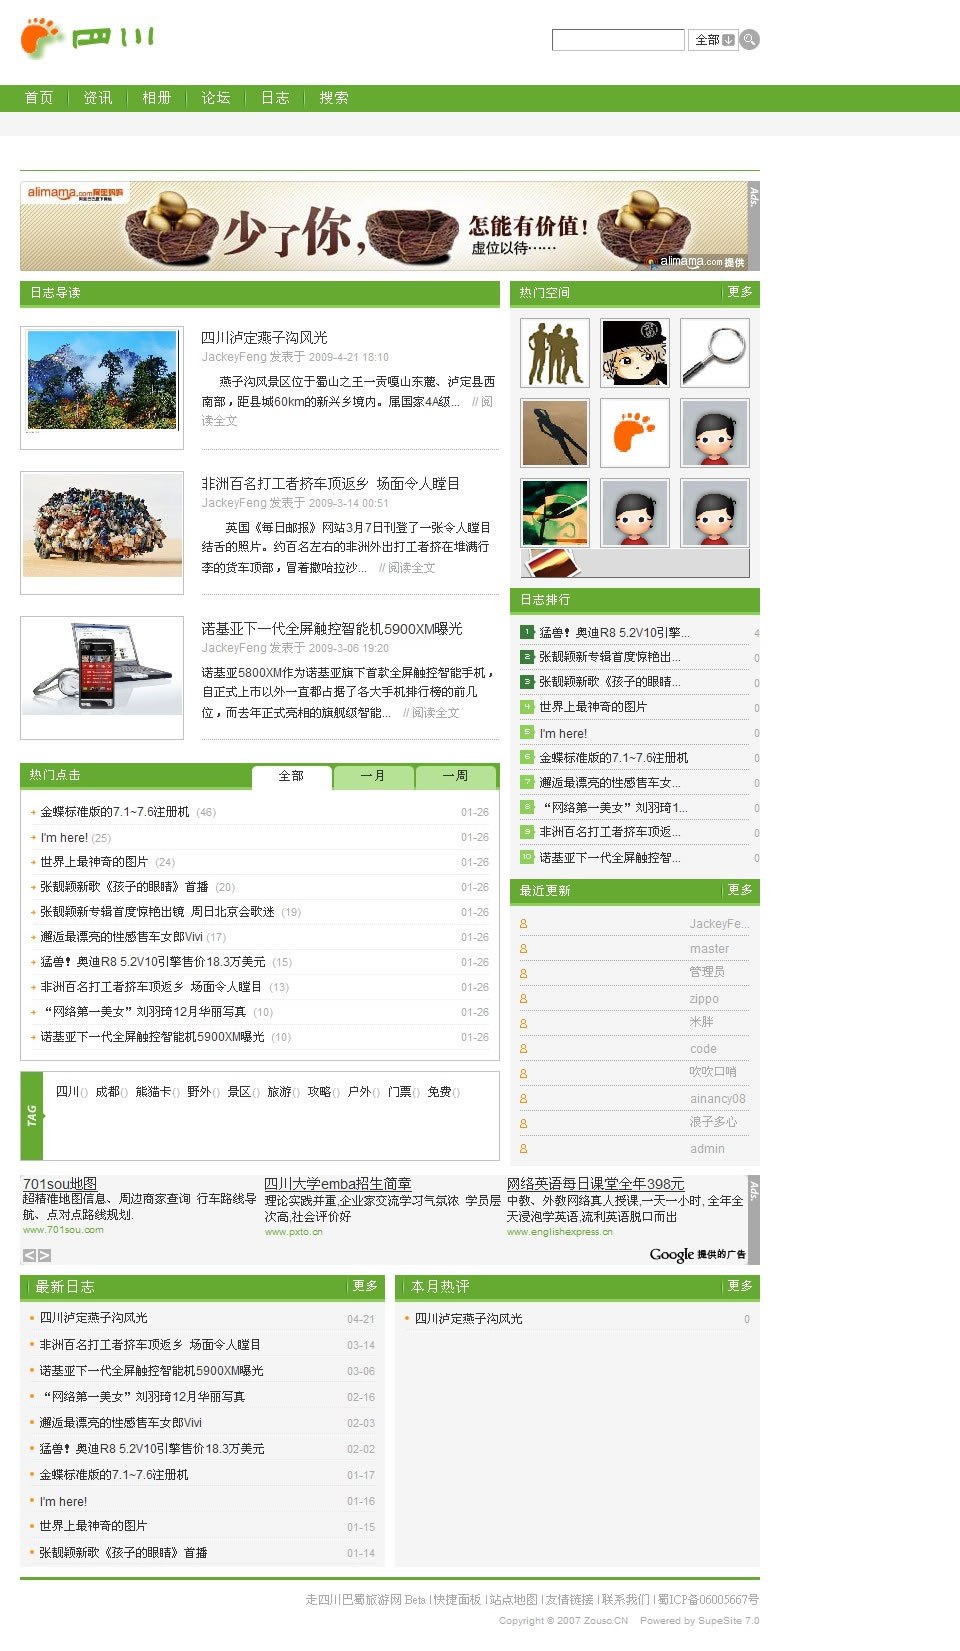960x1651 pixels.
Task: Click user icon beside zippo
Action: point(523,999)
